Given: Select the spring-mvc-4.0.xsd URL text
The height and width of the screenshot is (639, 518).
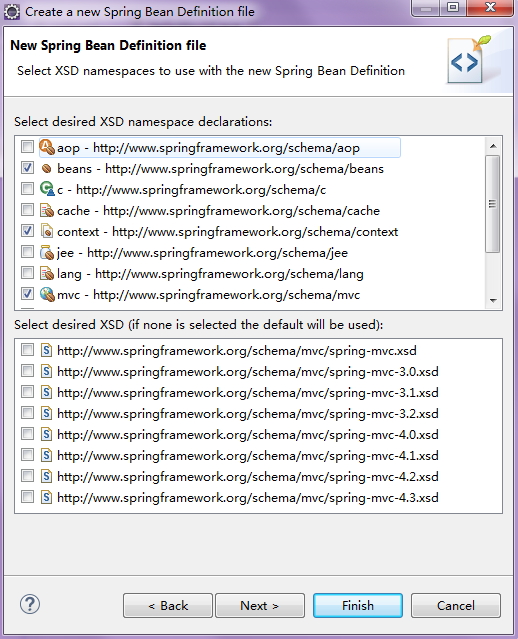Looking at the screenshot, I should [x=248, y=434].
